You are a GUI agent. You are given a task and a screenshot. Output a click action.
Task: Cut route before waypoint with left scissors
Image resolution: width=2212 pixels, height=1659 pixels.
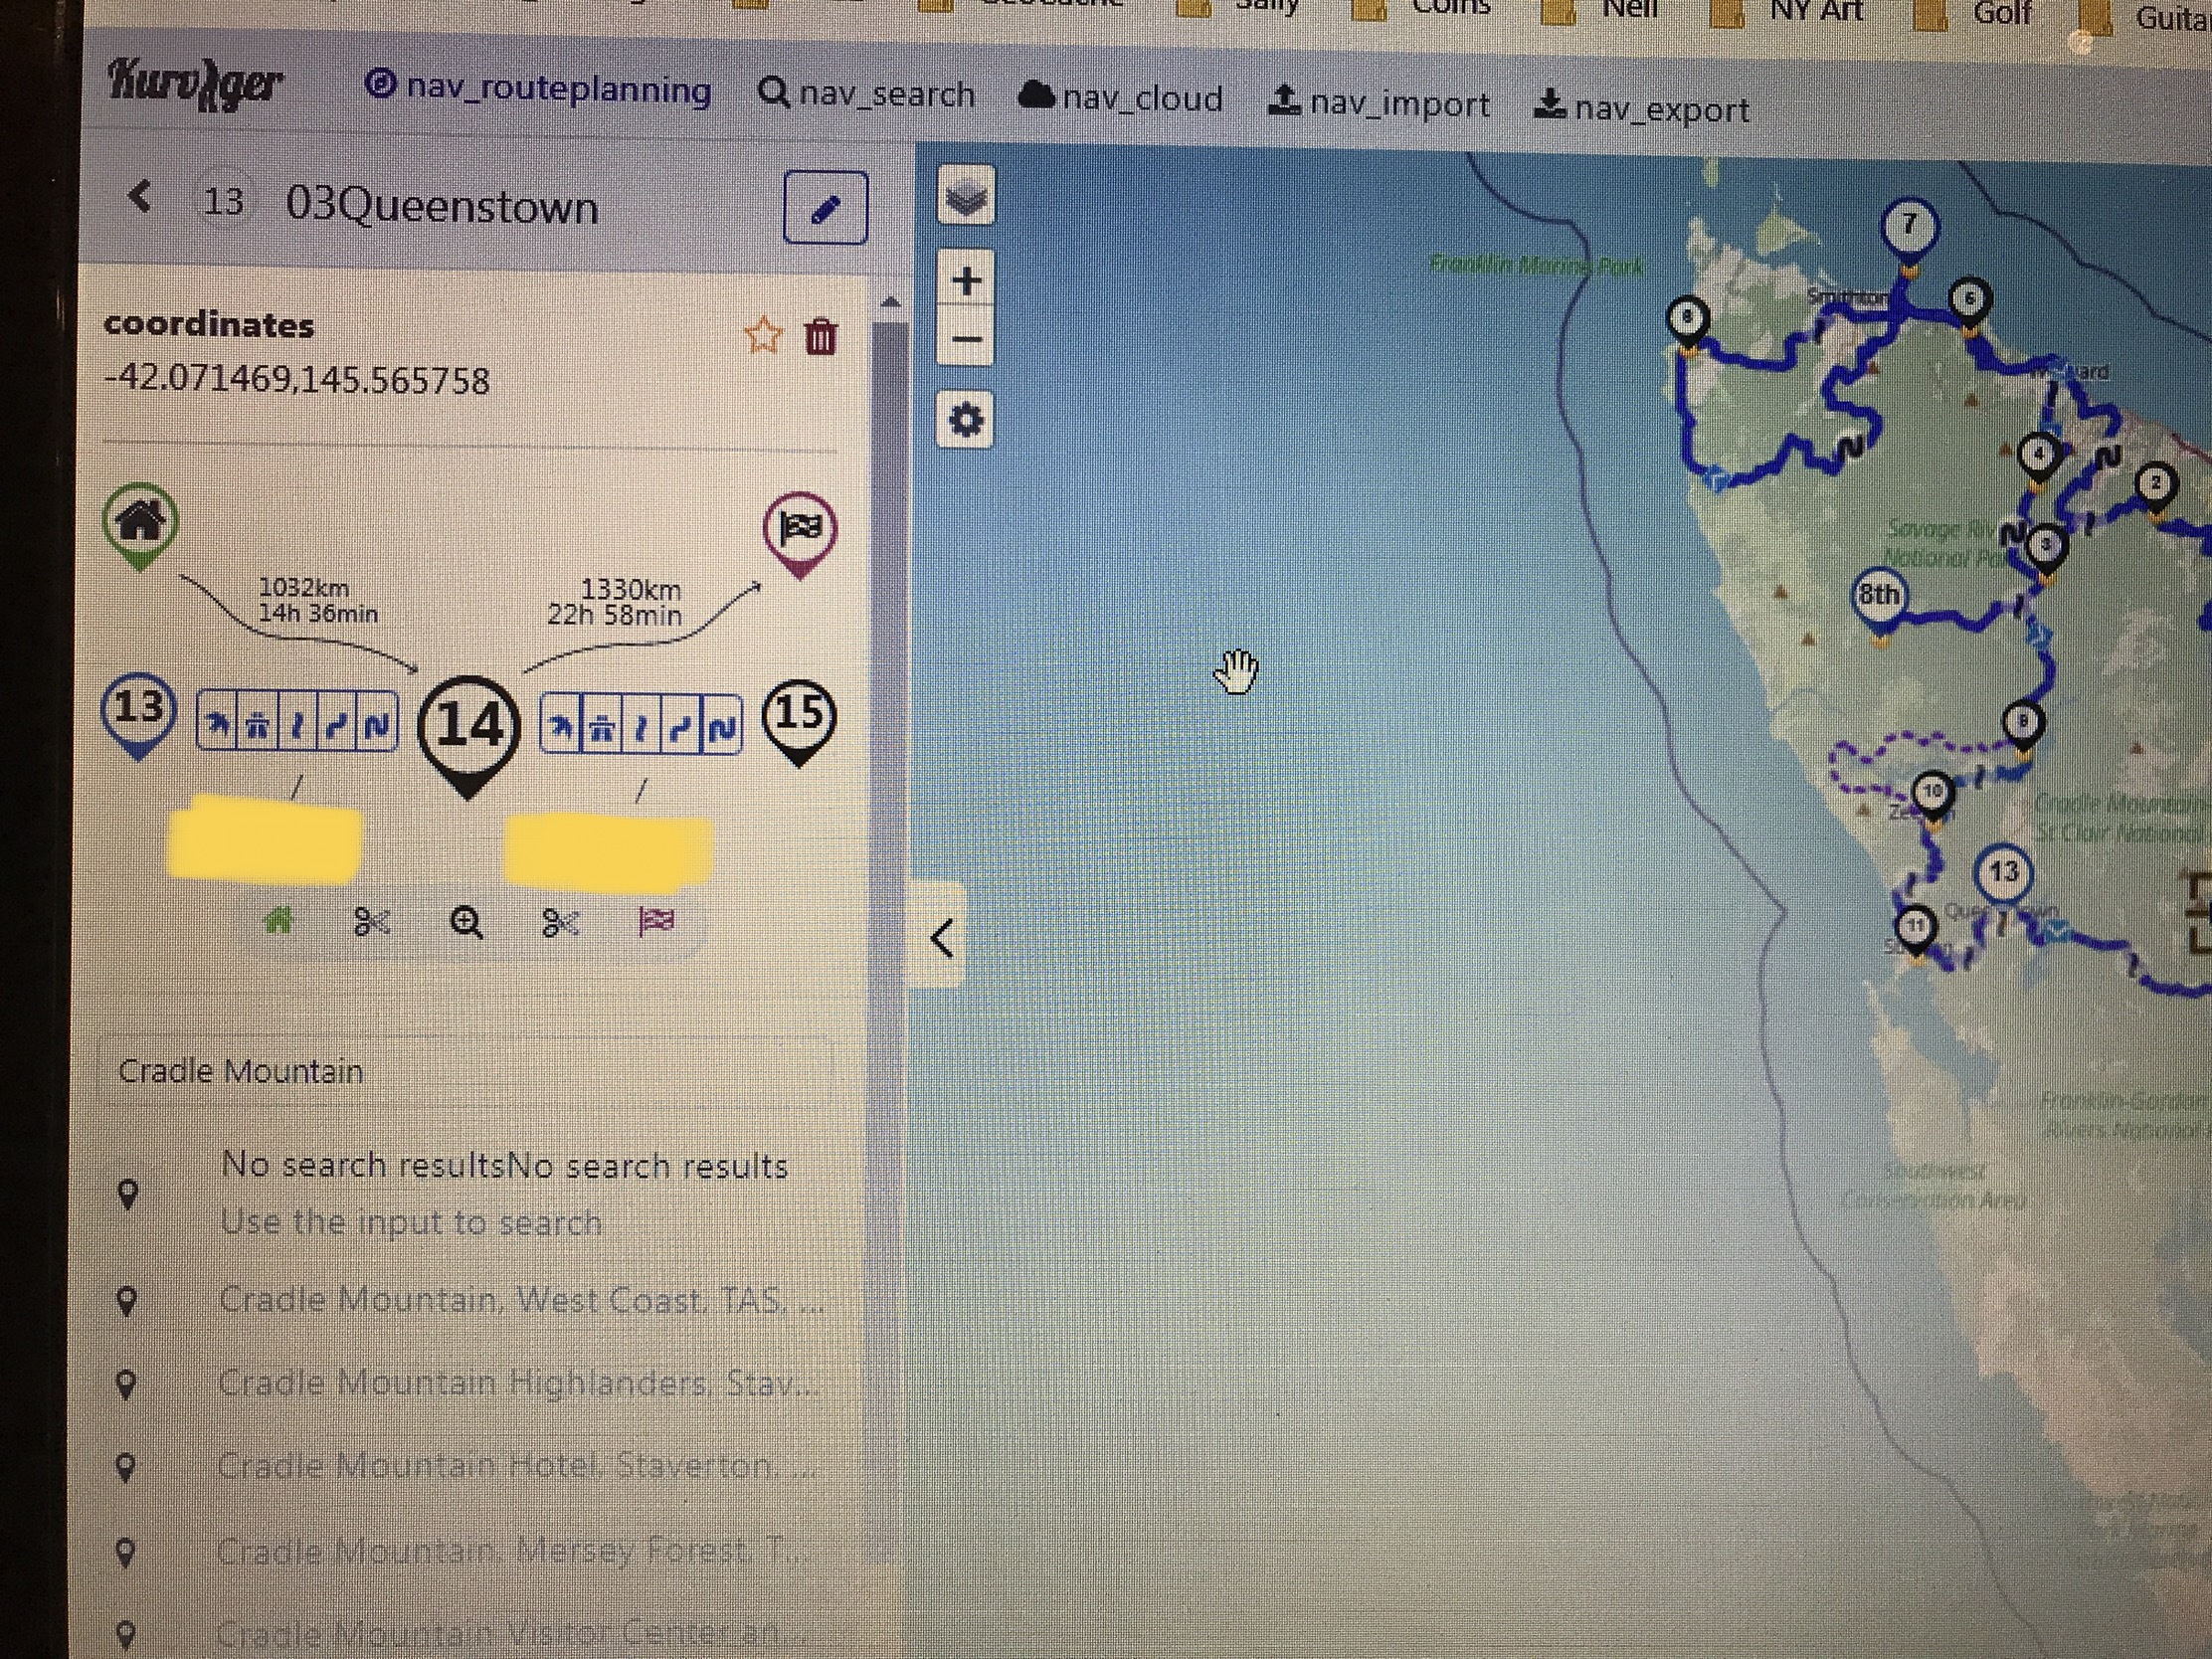tap(371, 922)
